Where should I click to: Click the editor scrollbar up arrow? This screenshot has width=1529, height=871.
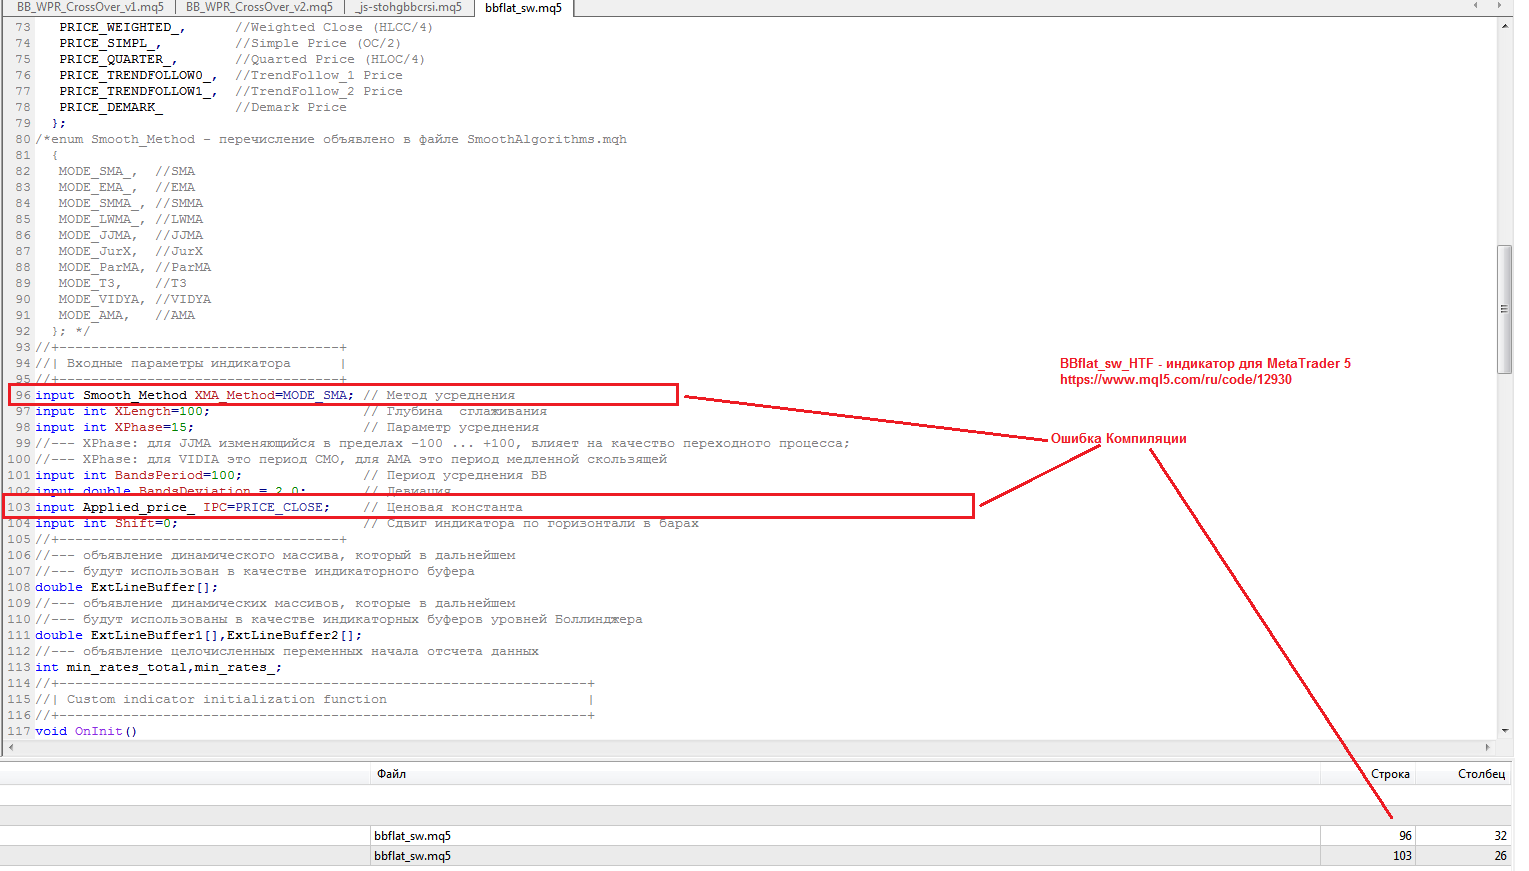tap(1506, 26)
